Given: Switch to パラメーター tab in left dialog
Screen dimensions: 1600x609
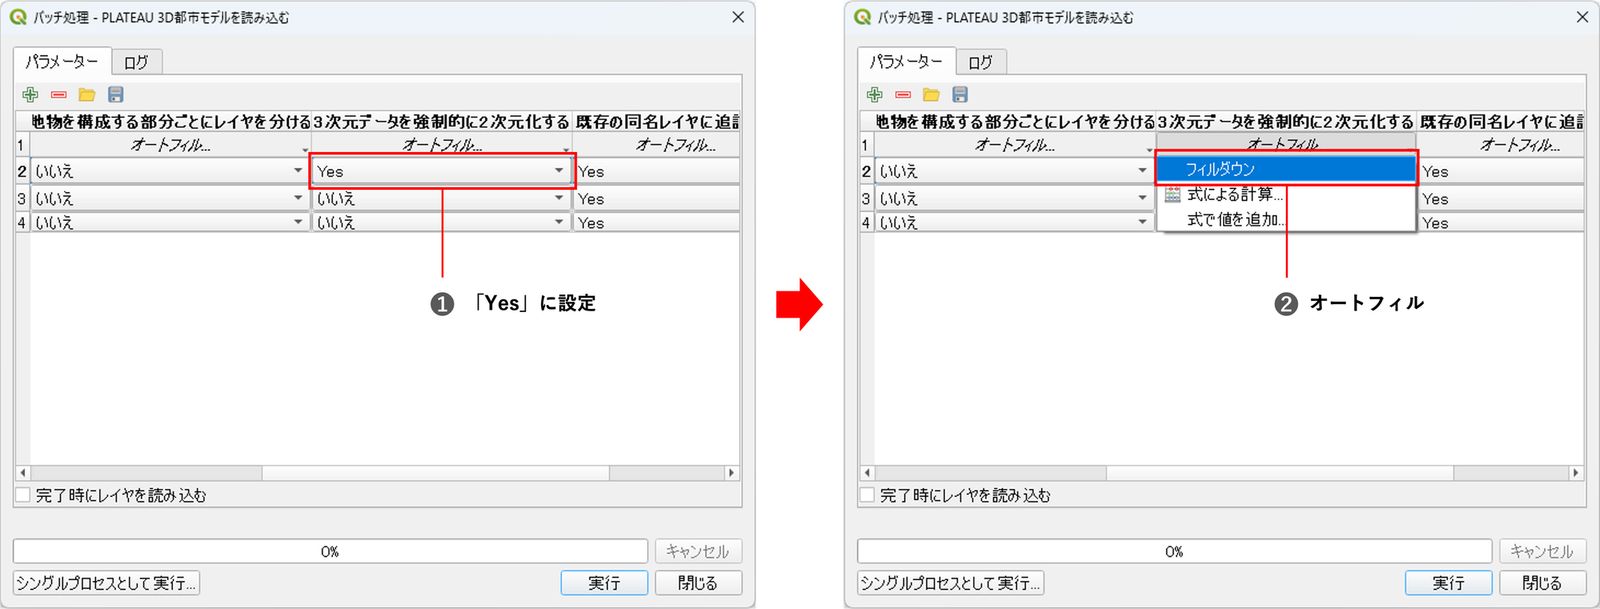Looking at the screenshot, I should (x=62, y=61).
